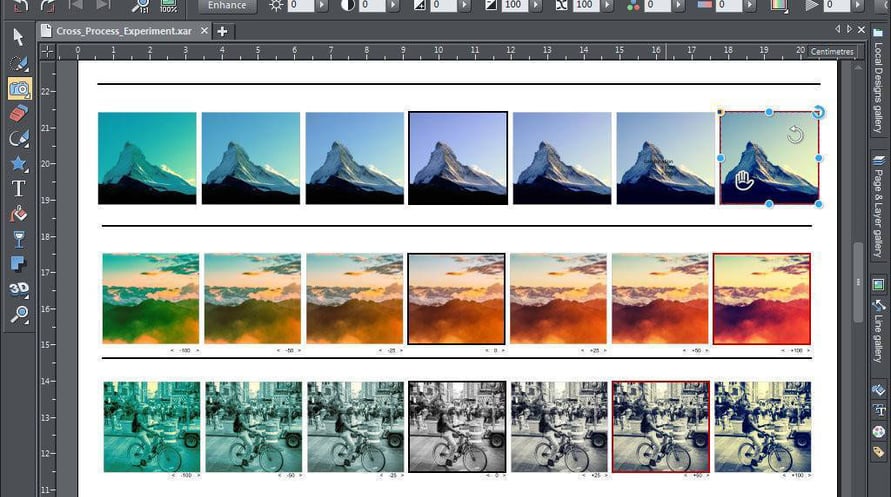
Task: Click the rainbow color swatch icon
Action: coord(778,6)
